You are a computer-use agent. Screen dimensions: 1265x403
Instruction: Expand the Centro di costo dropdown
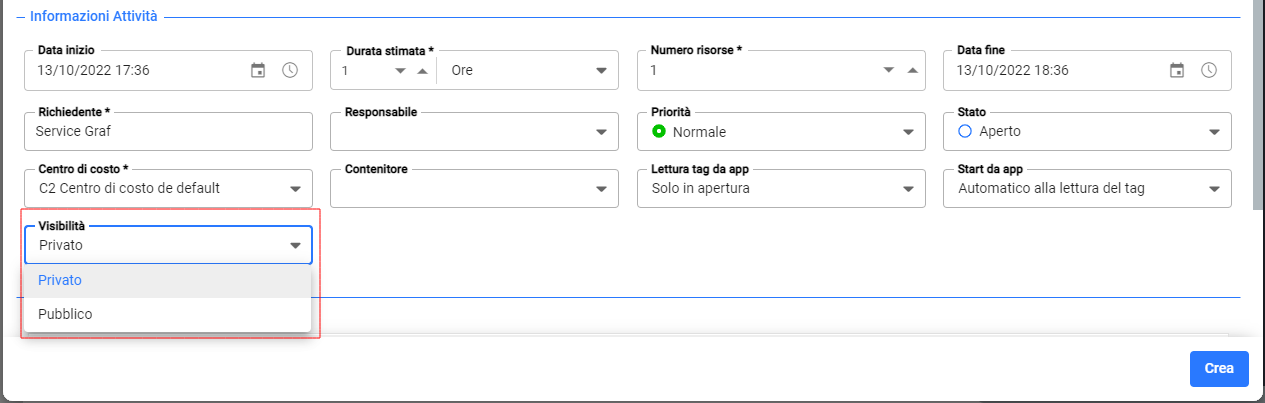[168, 188]
